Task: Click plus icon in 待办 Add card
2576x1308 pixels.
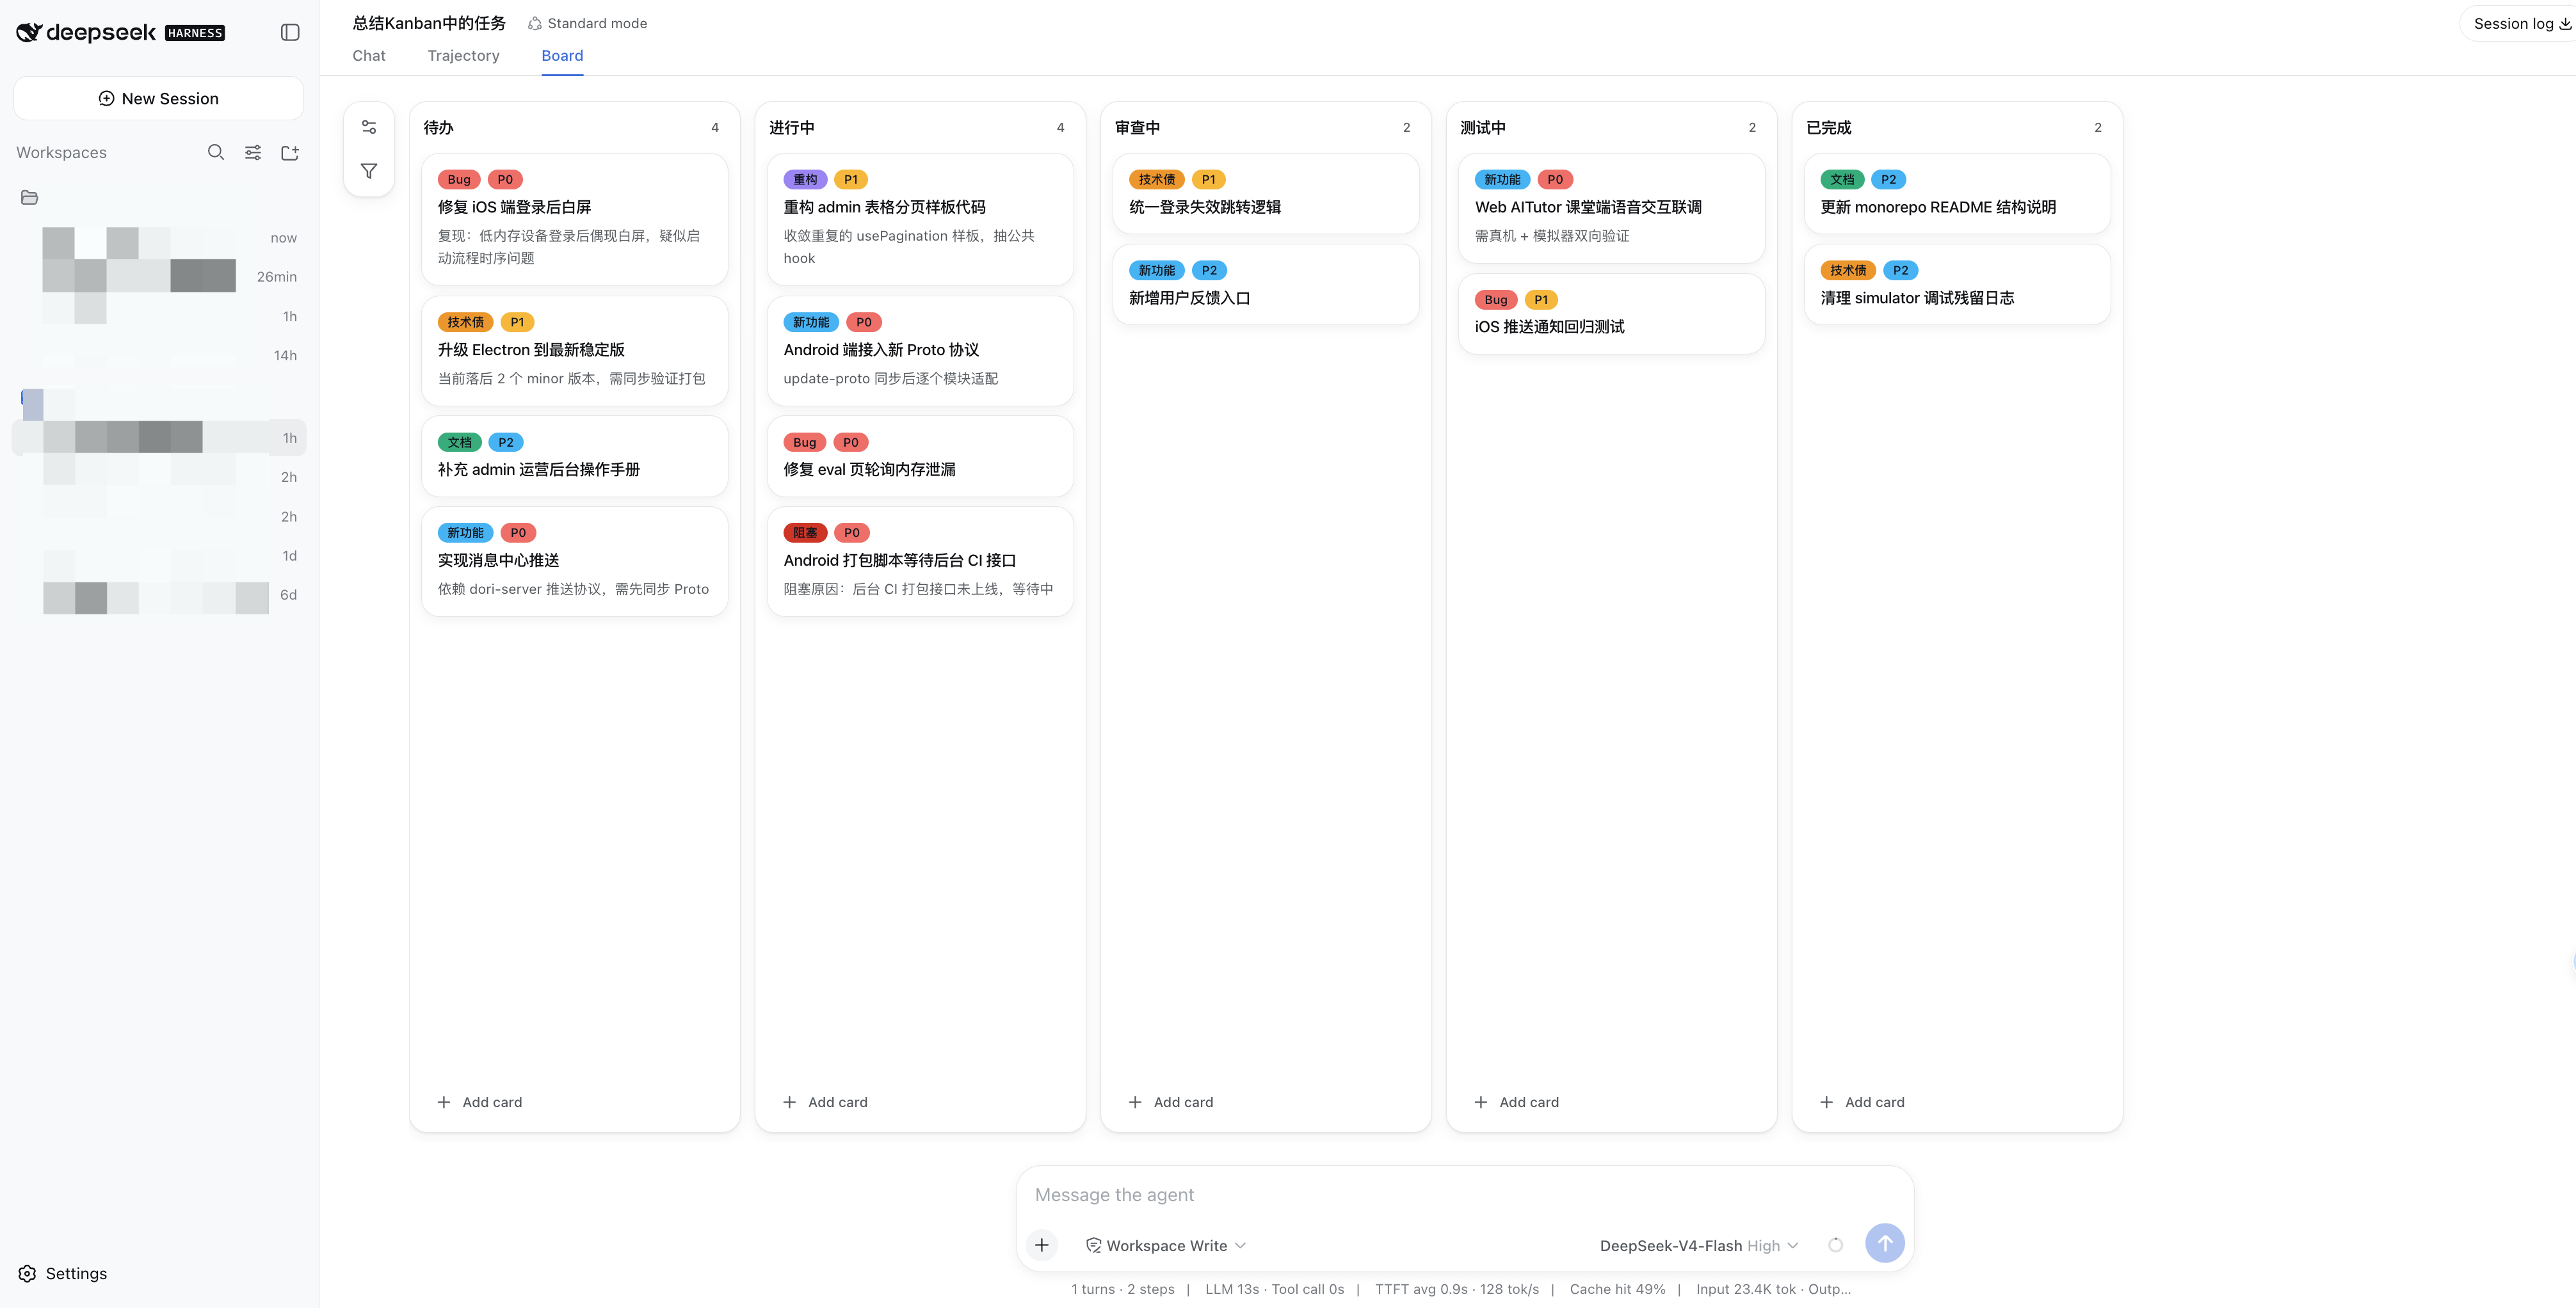Action: point(444,1102)
